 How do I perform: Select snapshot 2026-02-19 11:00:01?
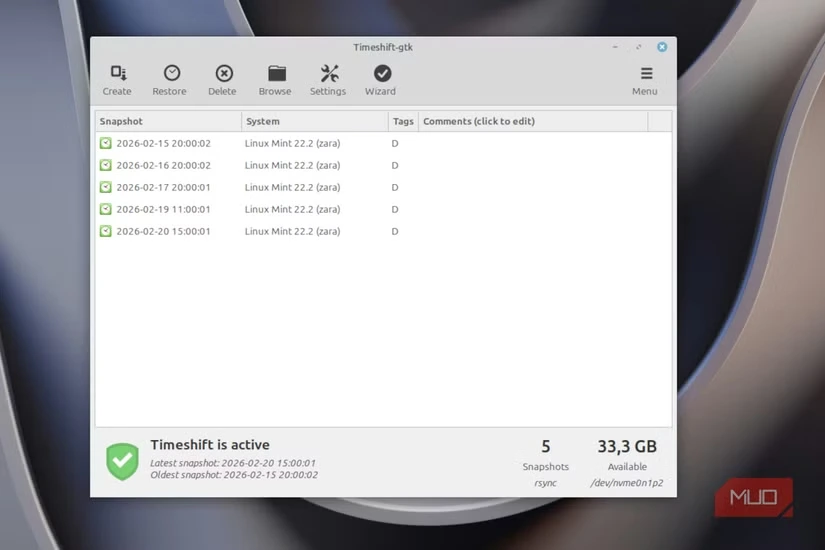(x=163, y=209)
